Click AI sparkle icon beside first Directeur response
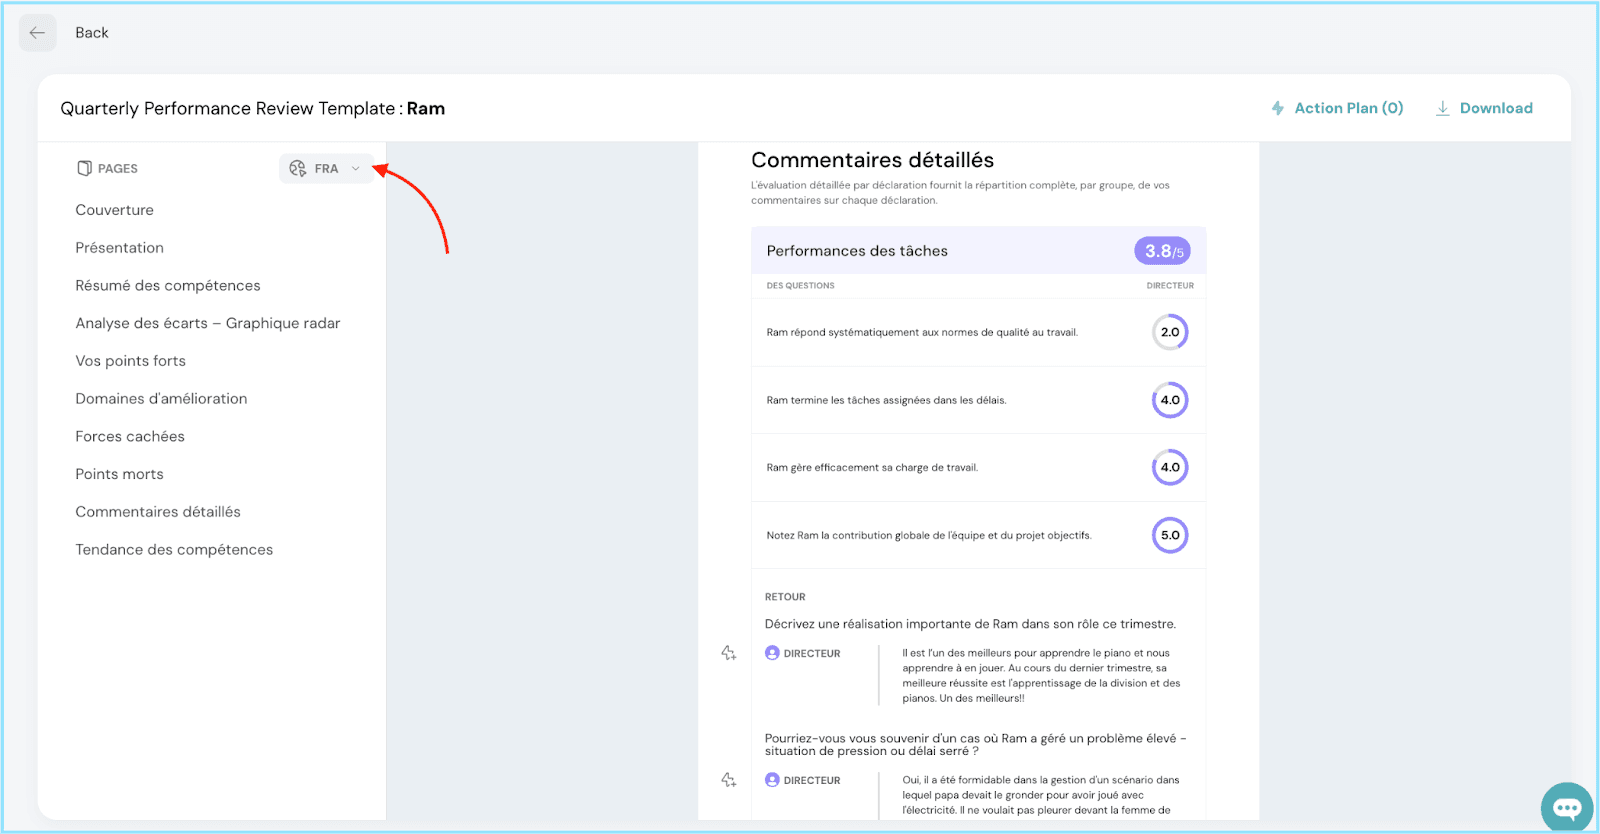 (x=728, y=653)
